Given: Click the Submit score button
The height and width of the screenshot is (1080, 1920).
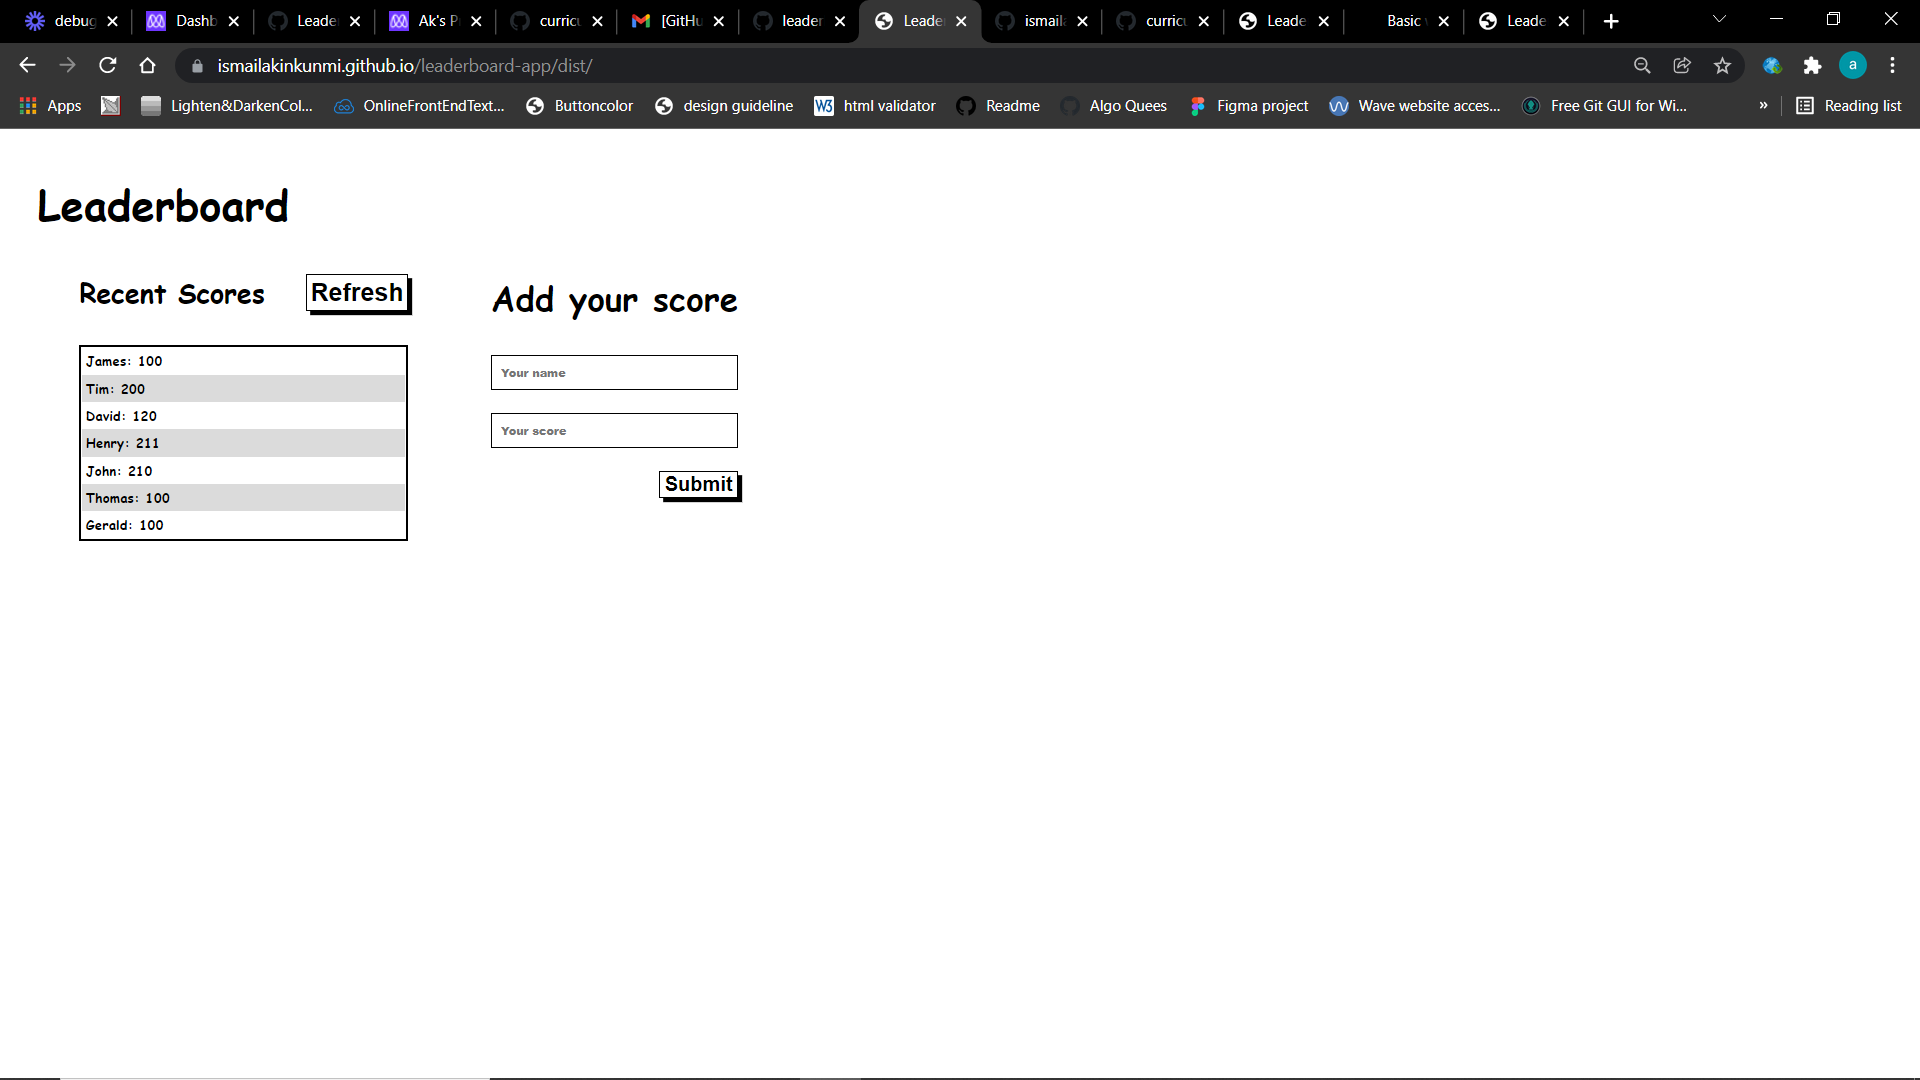Looking at the screenshot, I should click(x=698, y=484).
